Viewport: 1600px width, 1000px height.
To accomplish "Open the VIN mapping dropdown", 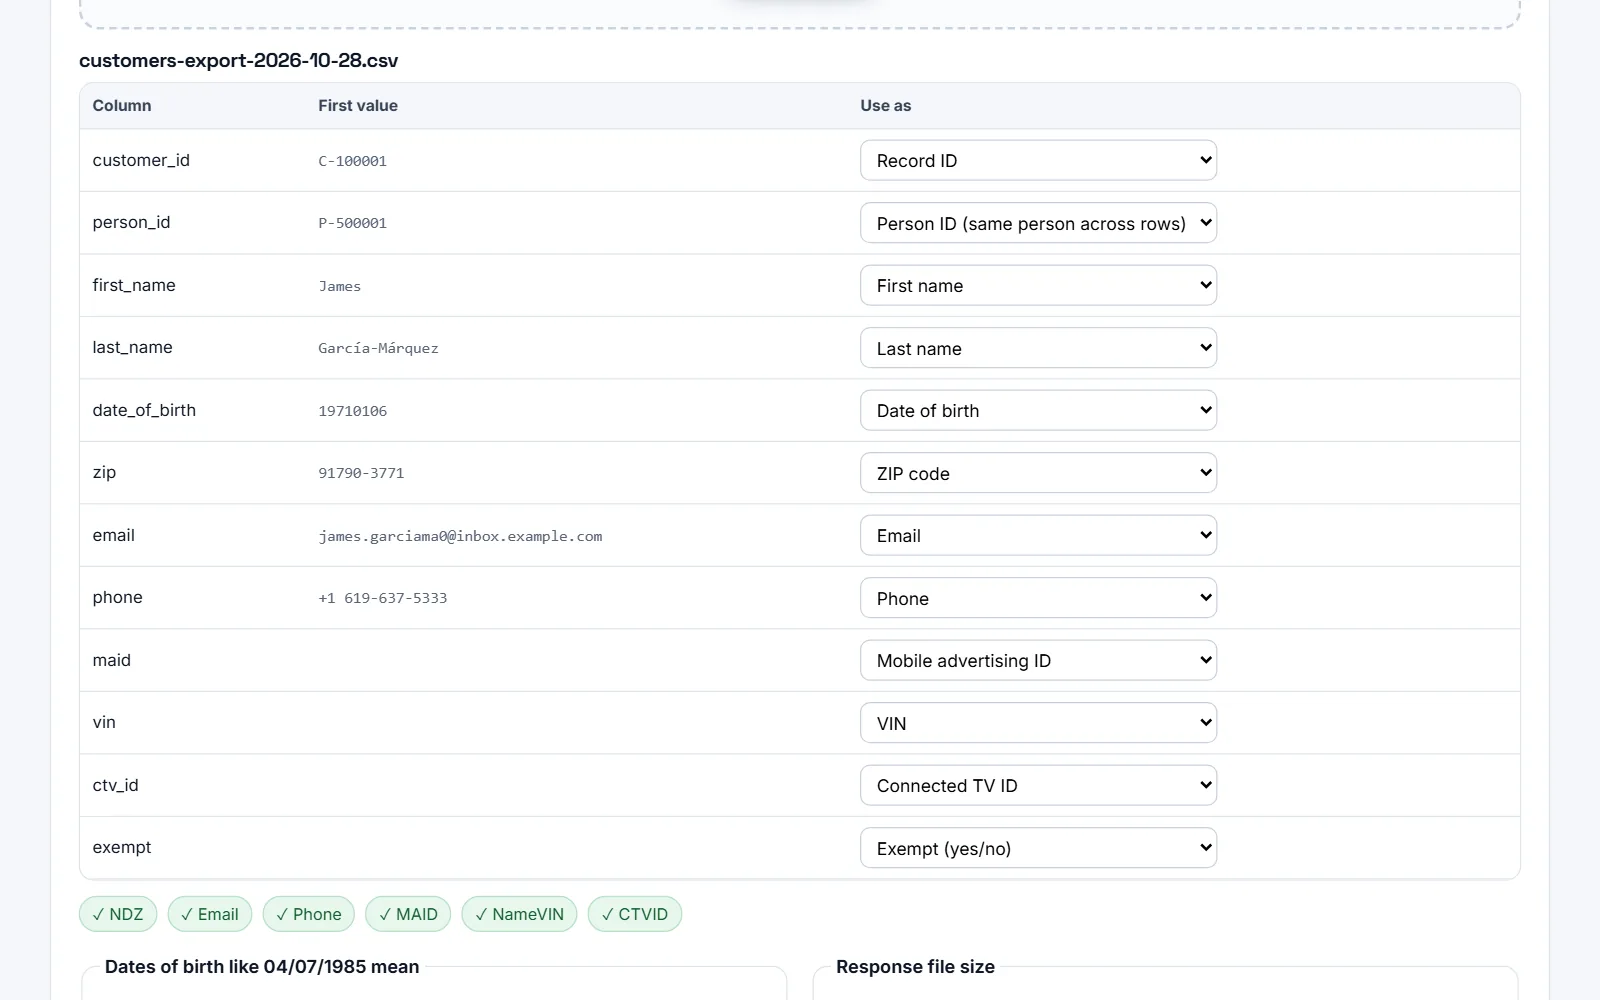I will tap(1038, 723).
